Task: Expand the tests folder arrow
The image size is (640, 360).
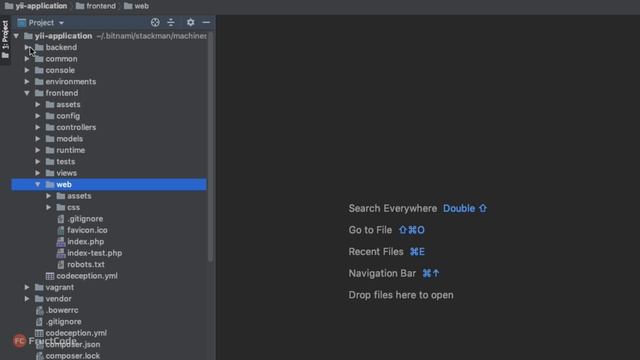Action: [x=38, y=162]
